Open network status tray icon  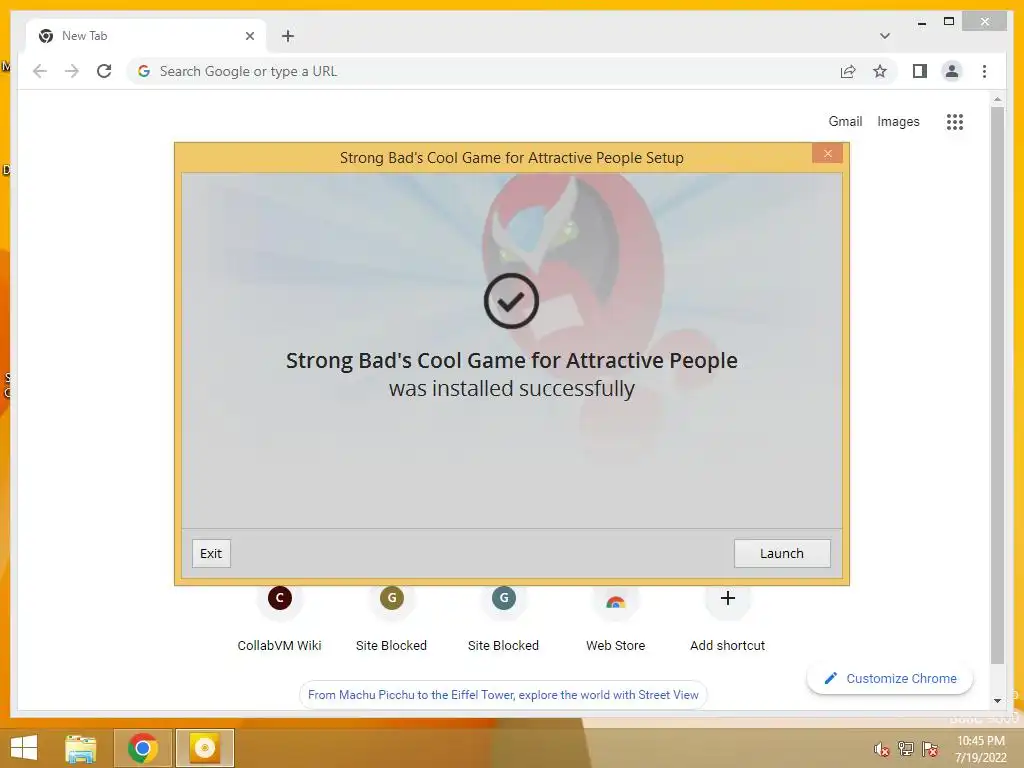pos(906,749)
